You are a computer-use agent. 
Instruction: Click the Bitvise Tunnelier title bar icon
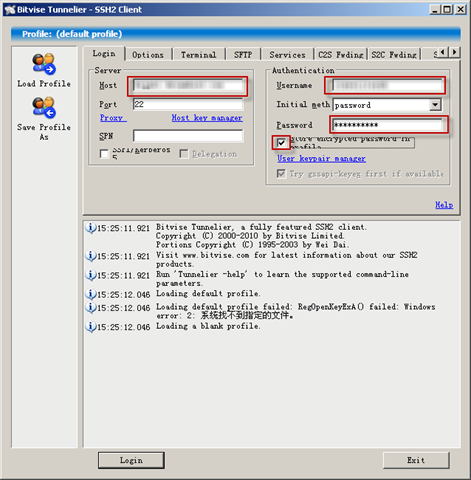pos(10,10)
